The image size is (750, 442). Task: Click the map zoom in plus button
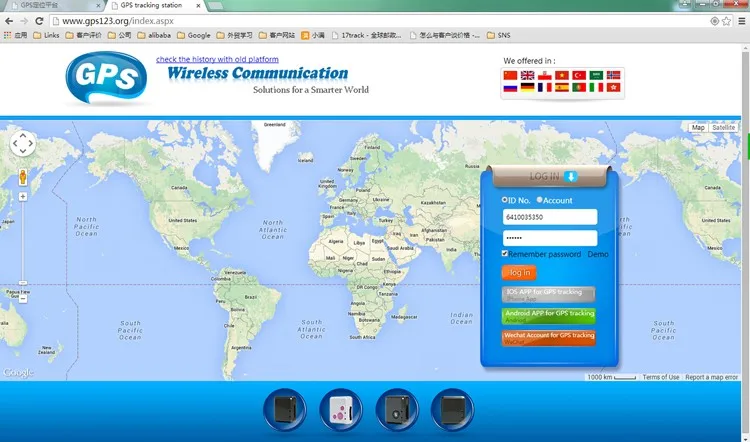(x=22, y=197)
